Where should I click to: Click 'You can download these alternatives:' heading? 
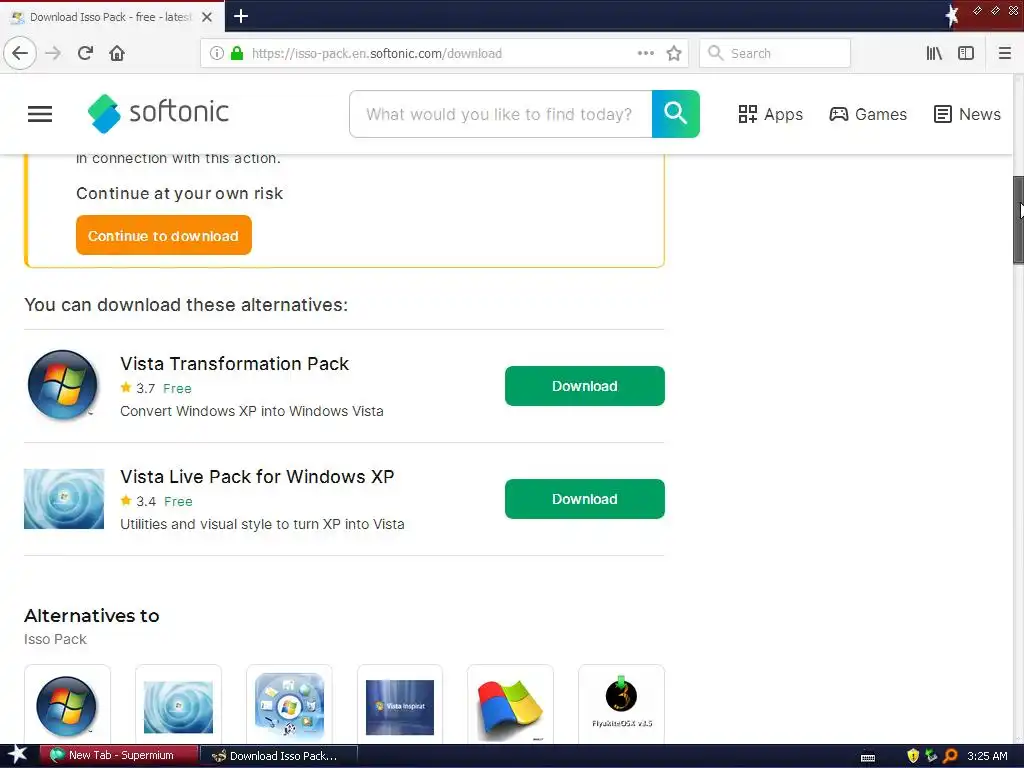coord(186,305)
